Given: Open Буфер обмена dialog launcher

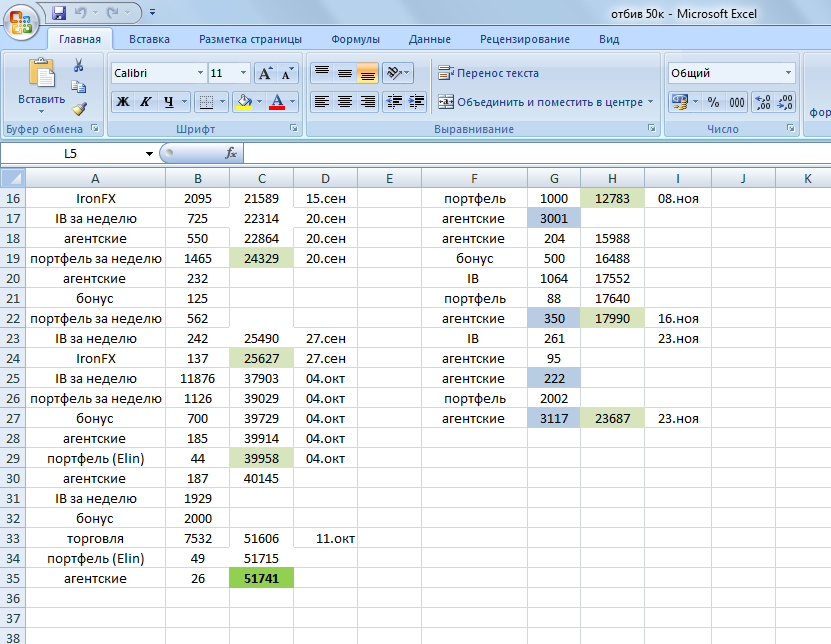Looking at the screenshot, I should point(95,128).
